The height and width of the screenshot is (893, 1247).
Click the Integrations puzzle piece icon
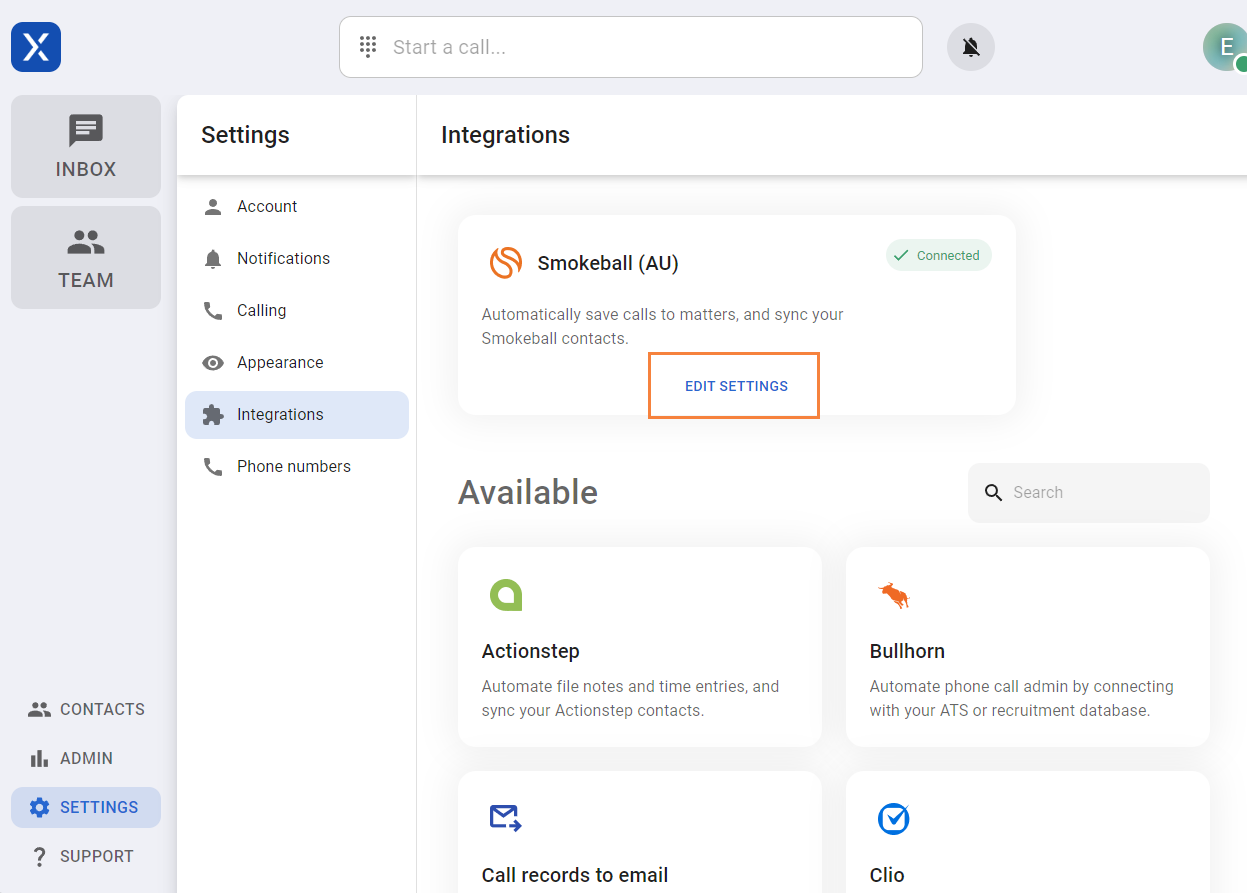pyautogui.click(x=213, y=415)
